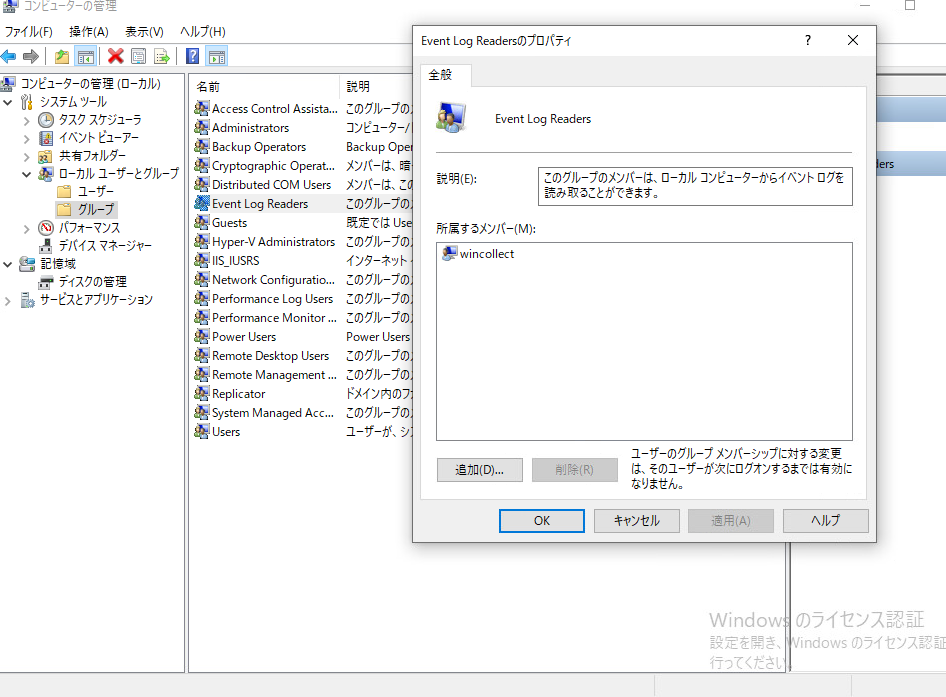Click the 追加(D)... button
Screen dimensions: 946x697
pos(480,469)
